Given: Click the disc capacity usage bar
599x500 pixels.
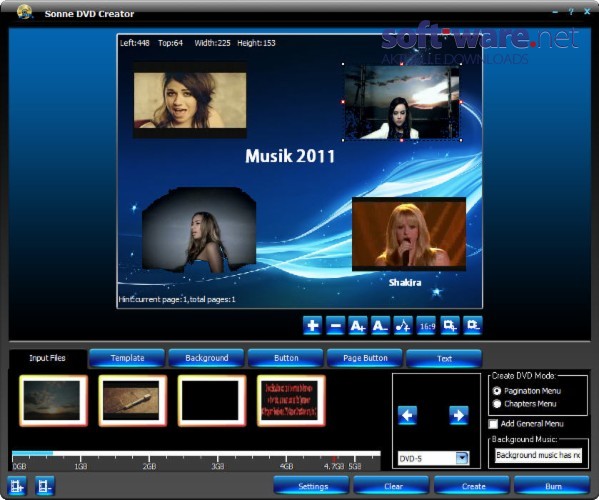Looking at the screenshot, I should coord(196,454).
